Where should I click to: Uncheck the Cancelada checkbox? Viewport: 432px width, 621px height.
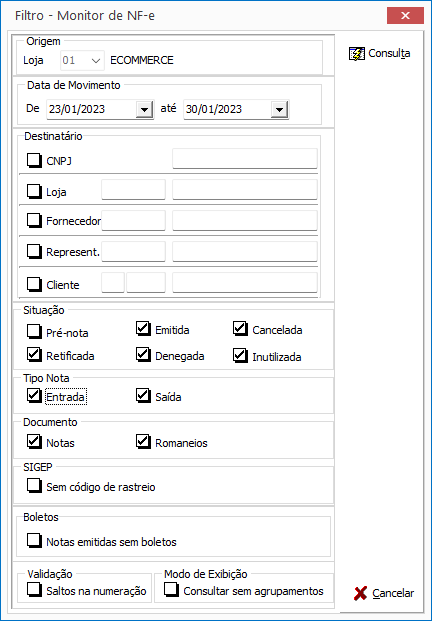click(x=240, y=329)
